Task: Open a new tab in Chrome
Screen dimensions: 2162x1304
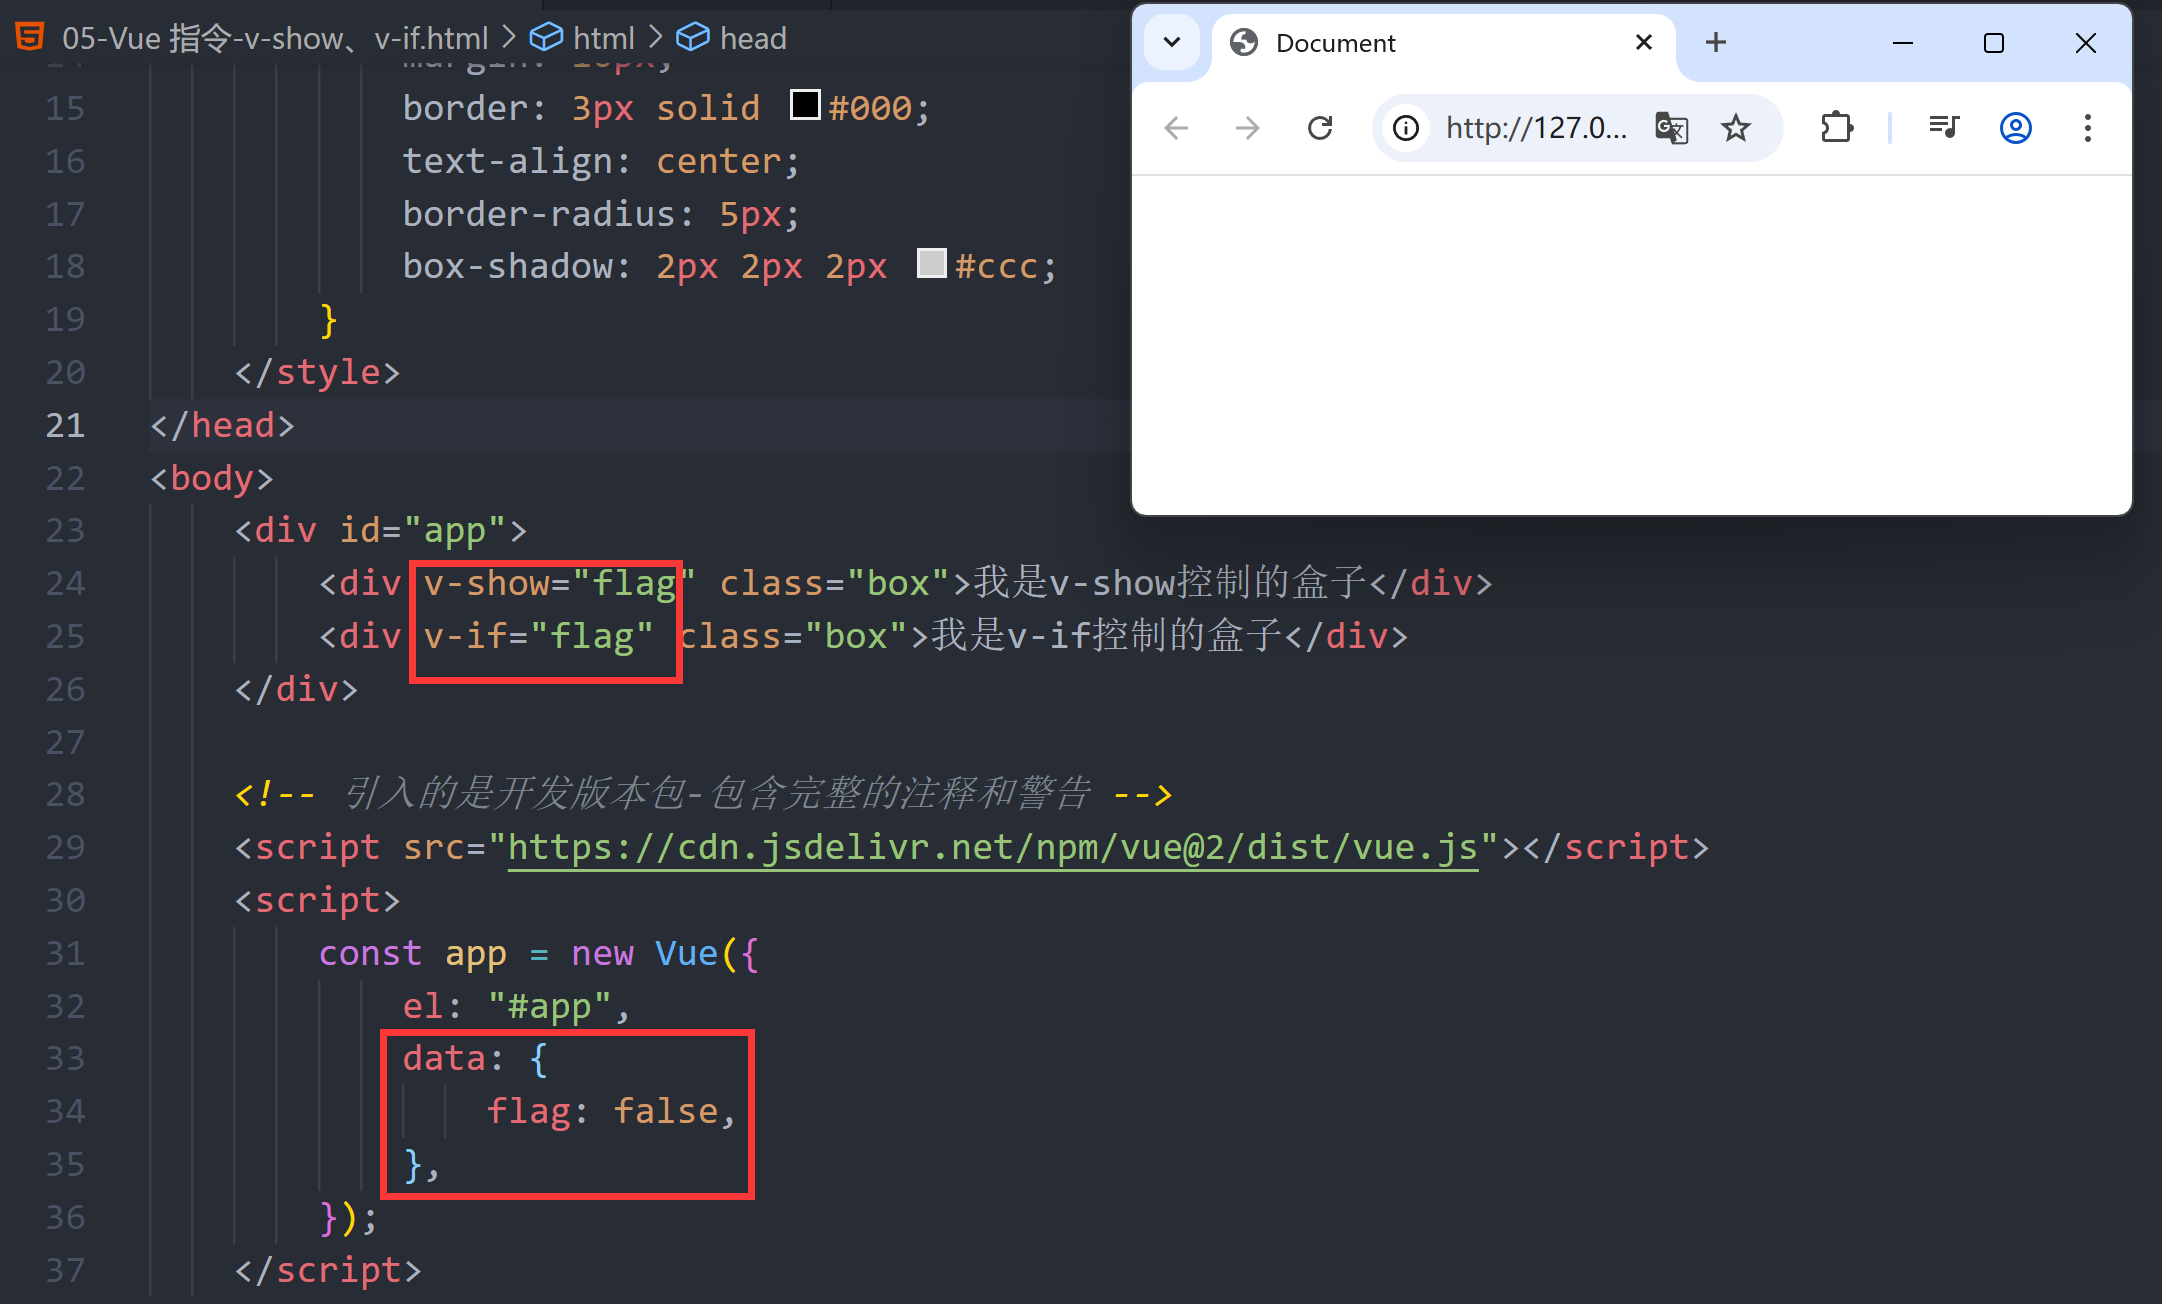Action: (x=1716, y=42)
